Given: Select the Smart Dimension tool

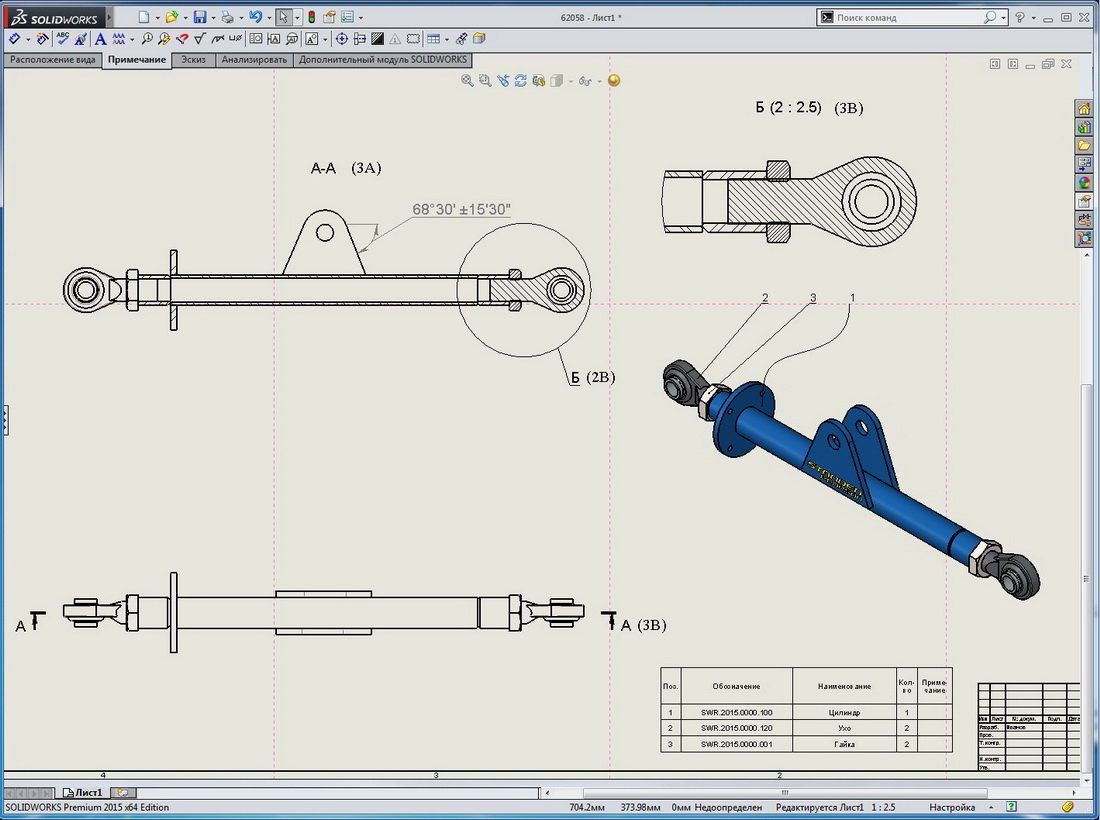Looking at the screenshot, I should [x=15, y=39].
